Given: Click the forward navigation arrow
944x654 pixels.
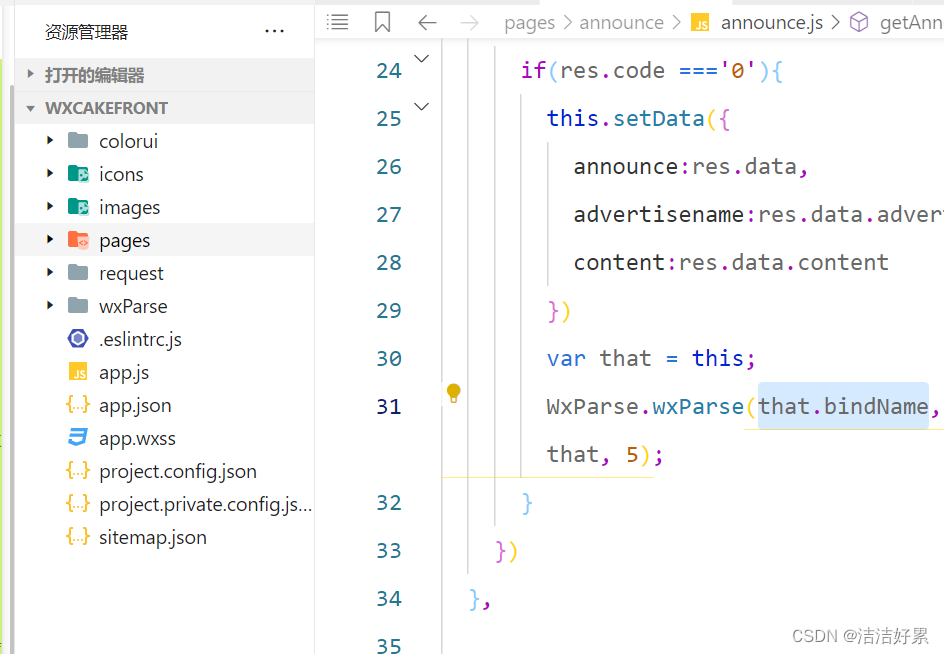Looking at the screenshot, I should click(468, 22).
